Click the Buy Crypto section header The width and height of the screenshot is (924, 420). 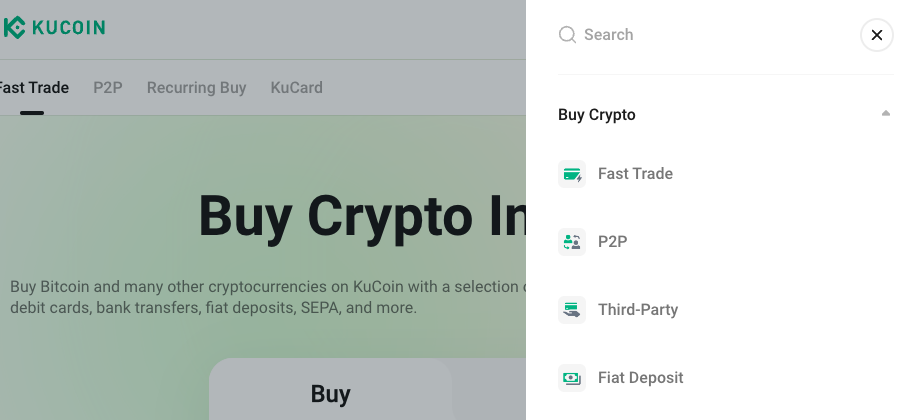[597, 115]
